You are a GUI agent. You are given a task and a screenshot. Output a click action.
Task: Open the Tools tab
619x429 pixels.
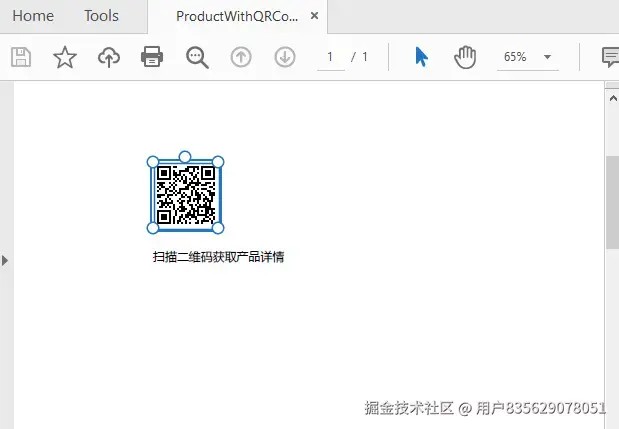click(101, 16)
